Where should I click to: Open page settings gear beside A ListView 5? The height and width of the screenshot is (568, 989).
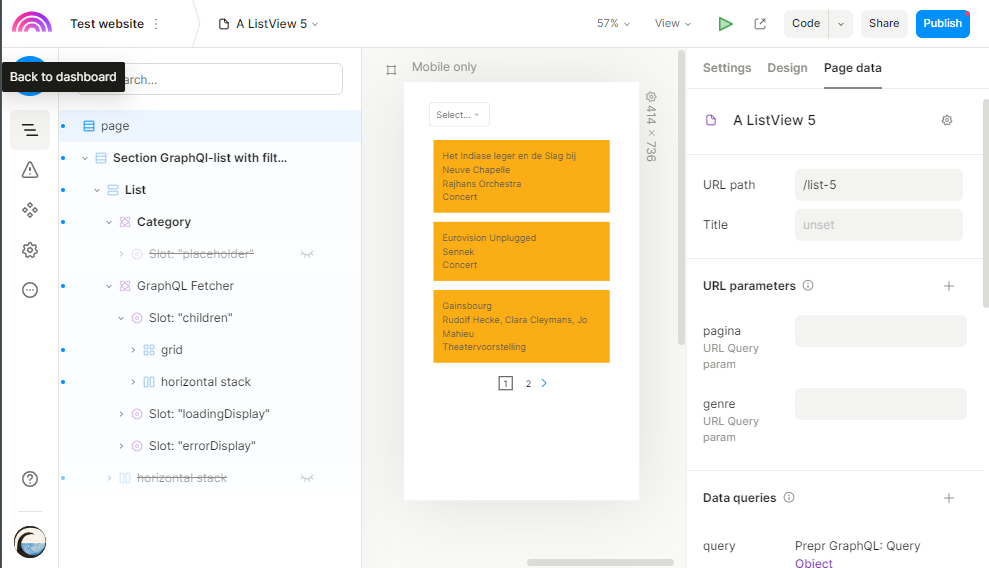click(x=947, y=120)
